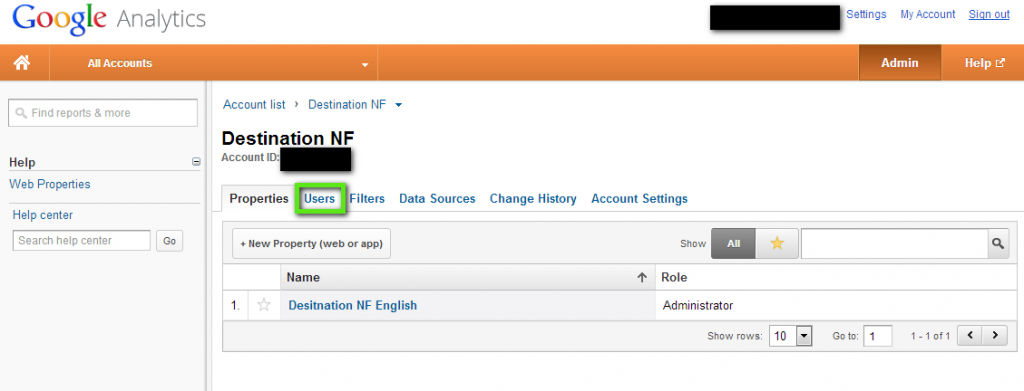Screen dimensions: 1024x391
Task: Click + New Property (web or app)
Action: tap(312, 243)
